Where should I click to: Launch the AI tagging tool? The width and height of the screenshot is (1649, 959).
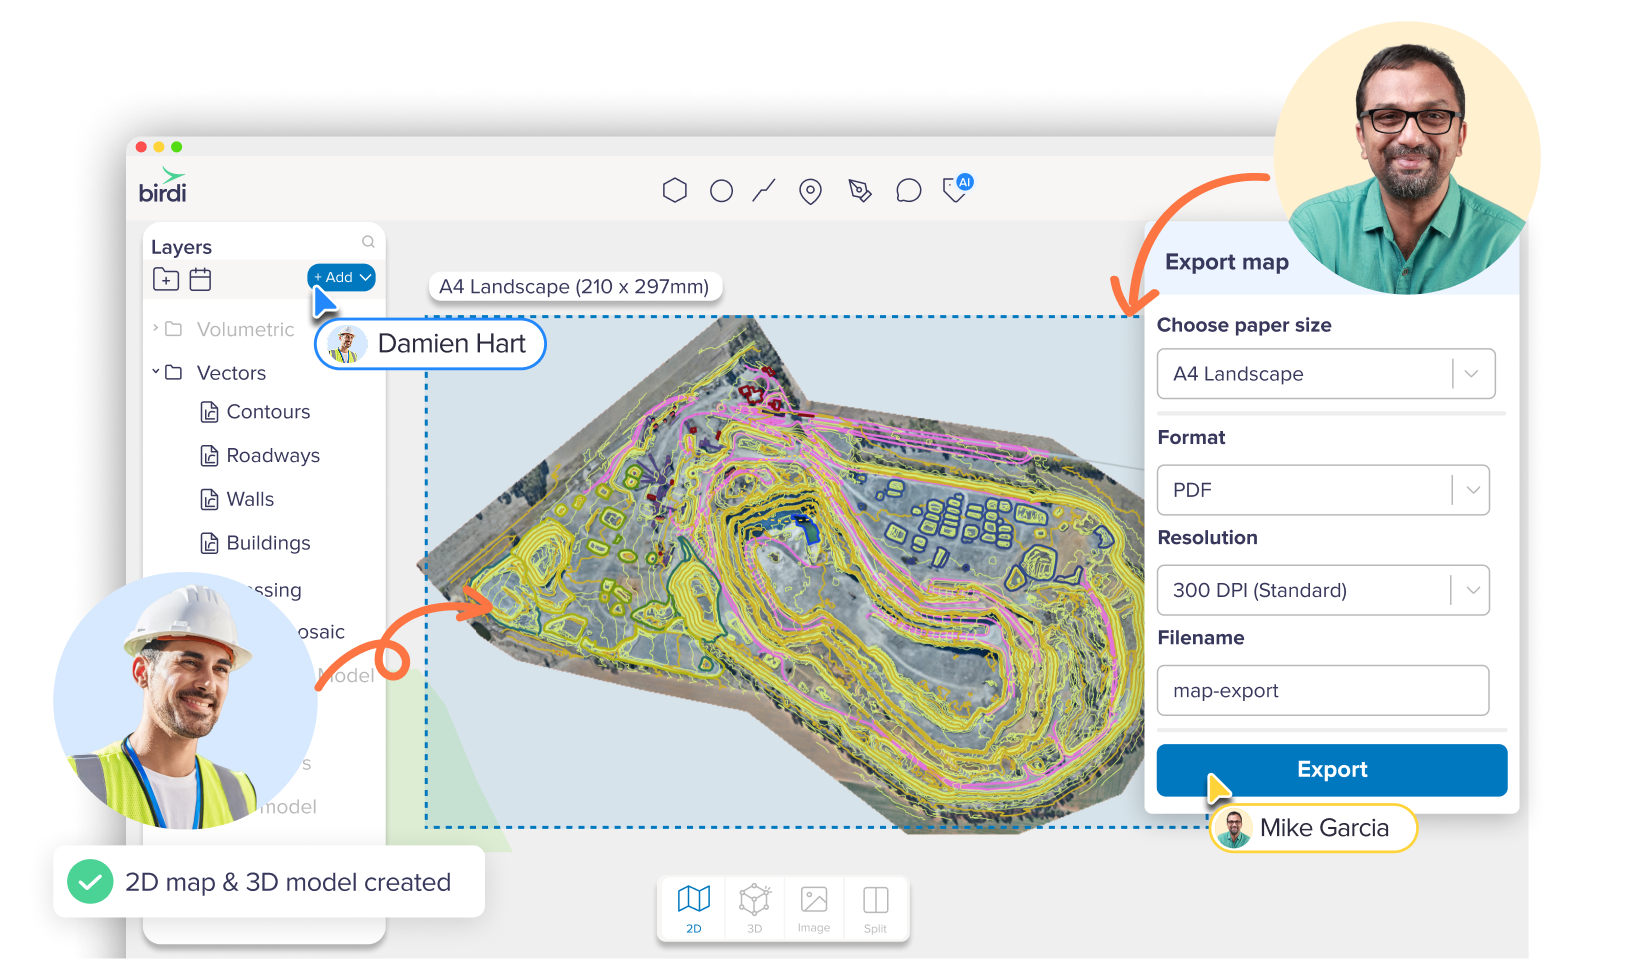pos(954,191)
